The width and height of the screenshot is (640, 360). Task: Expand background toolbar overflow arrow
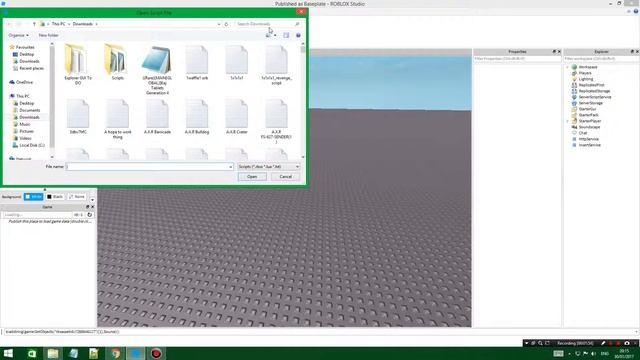pos(92,200)
